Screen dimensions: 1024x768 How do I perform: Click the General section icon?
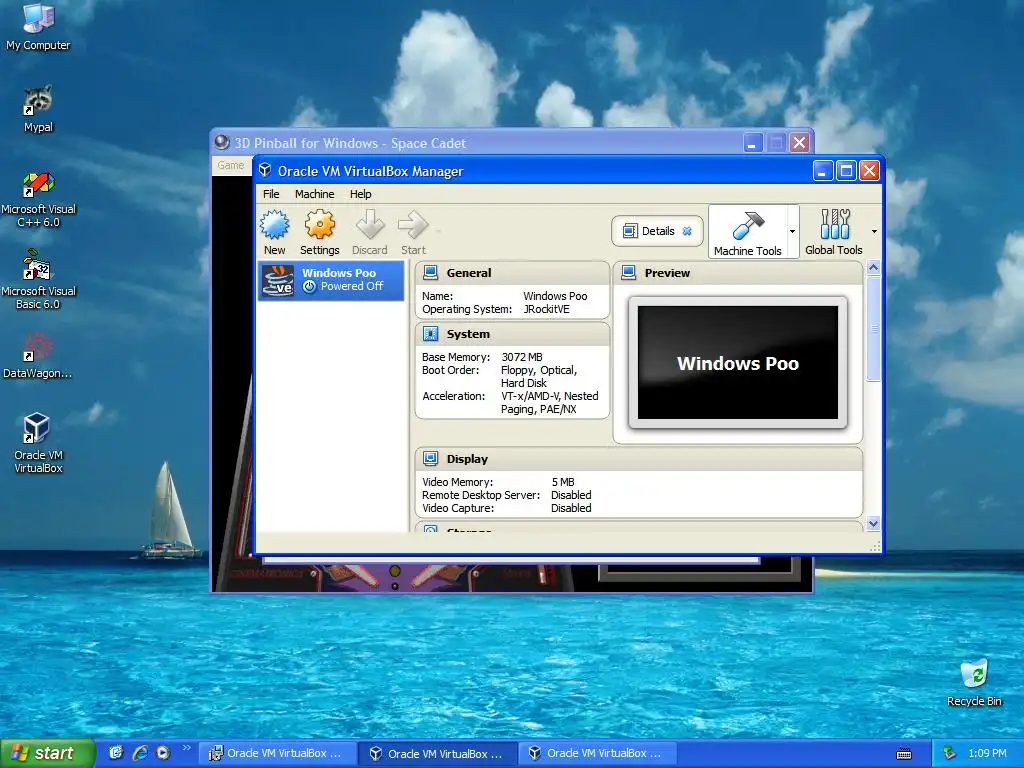pos(430,272)
